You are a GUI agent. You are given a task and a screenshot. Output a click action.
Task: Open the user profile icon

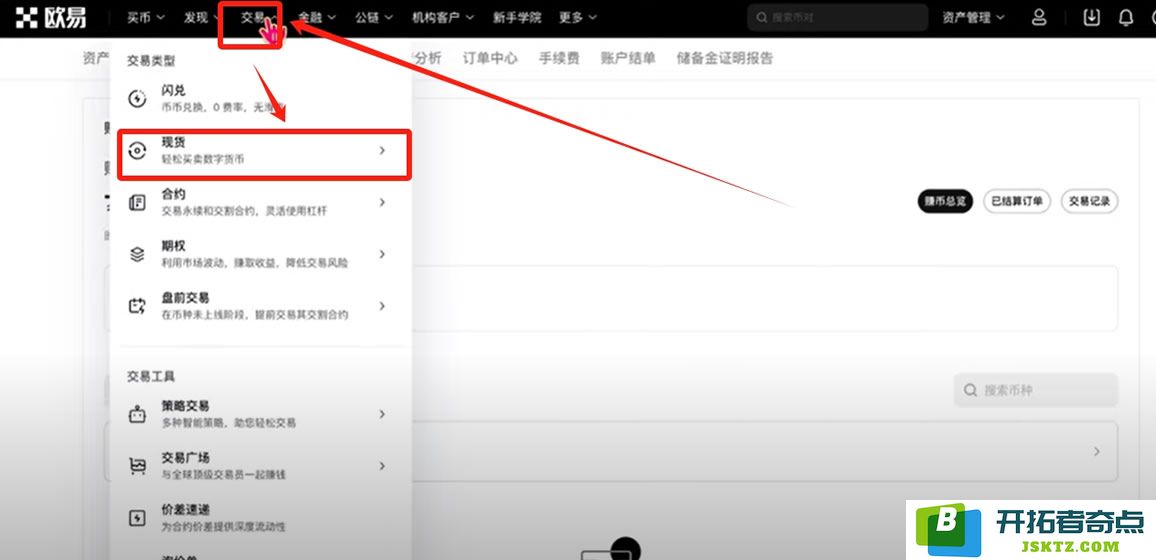1039,18
